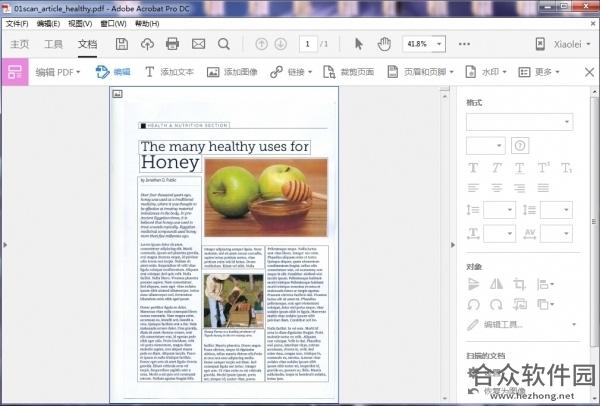The image size is (600, 406).
Task: Toggle underline text style
Action: pyautogui.click(x=519, y=168)
